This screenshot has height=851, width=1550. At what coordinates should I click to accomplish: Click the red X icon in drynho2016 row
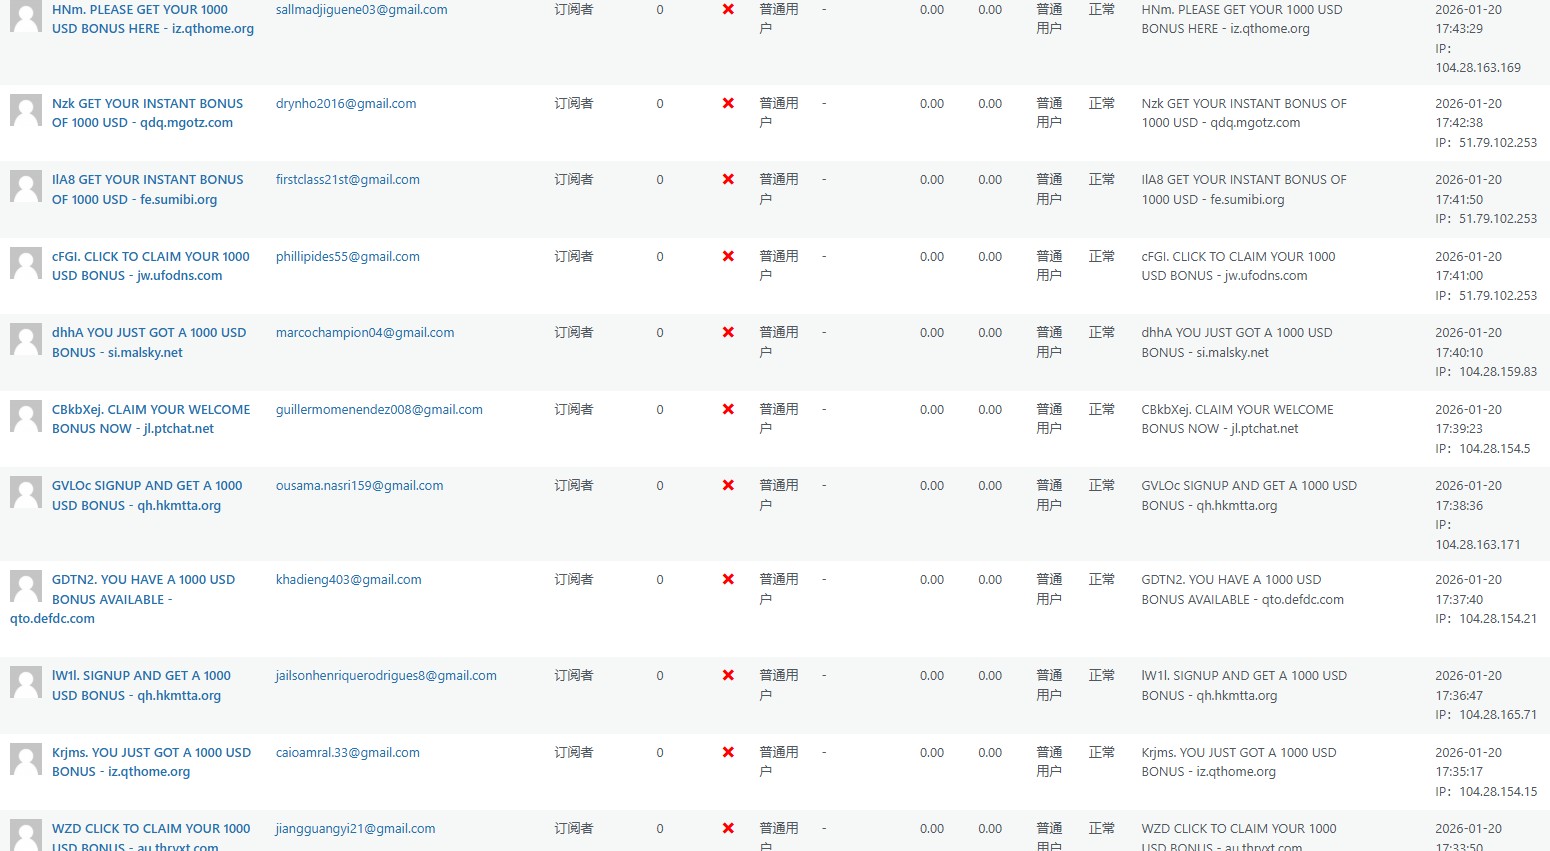point(728,103)
